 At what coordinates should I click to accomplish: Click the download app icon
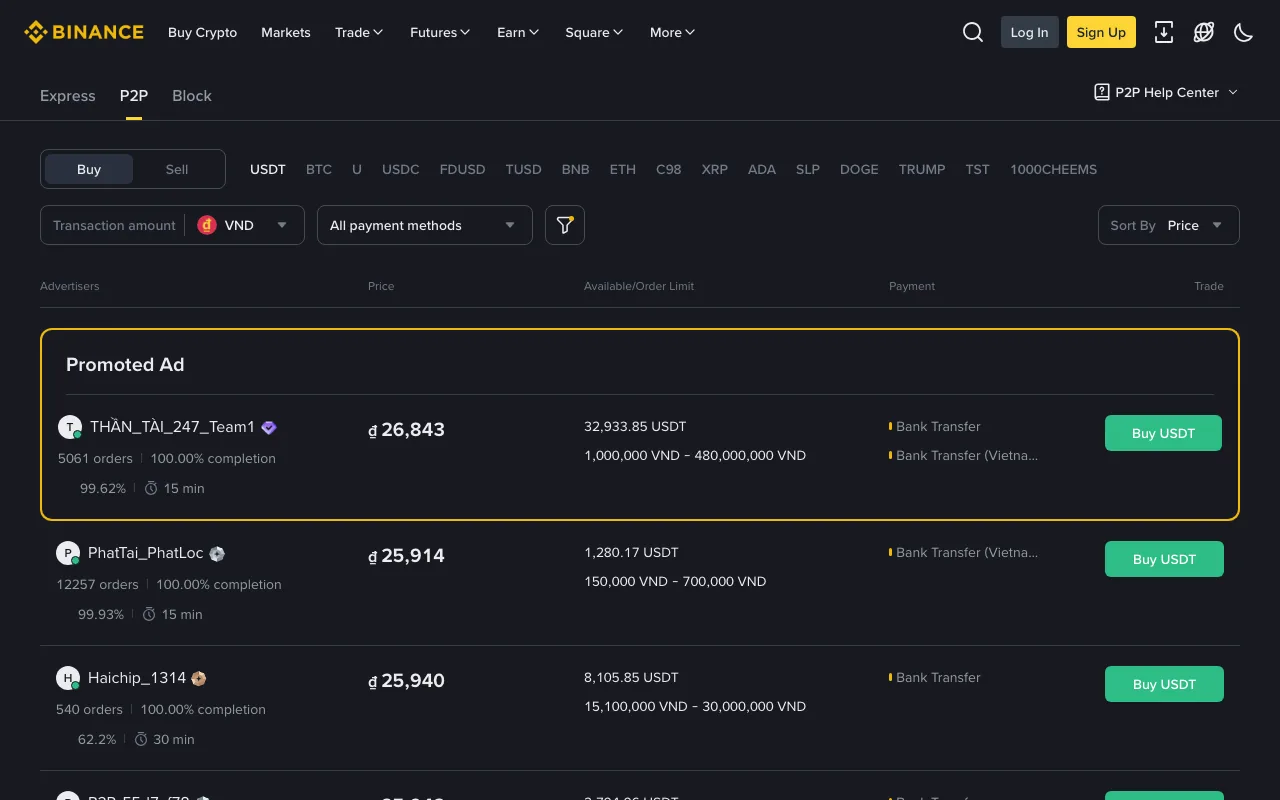1164,32
